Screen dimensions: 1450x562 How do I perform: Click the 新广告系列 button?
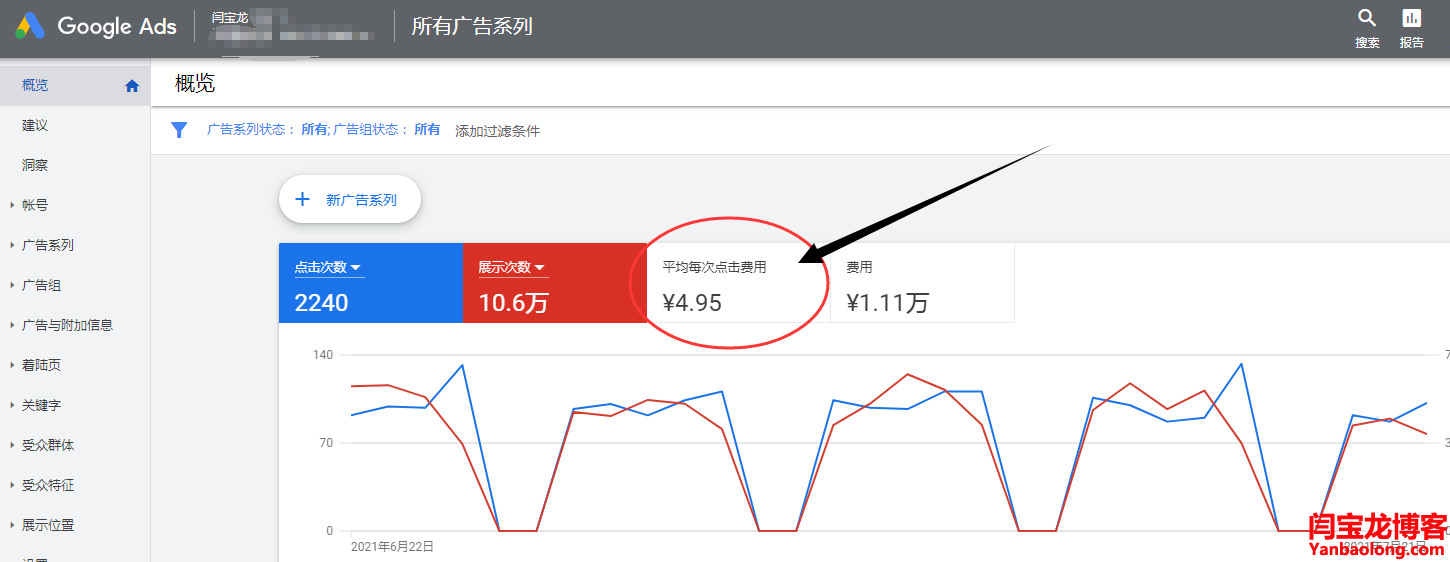pos(350,199)
